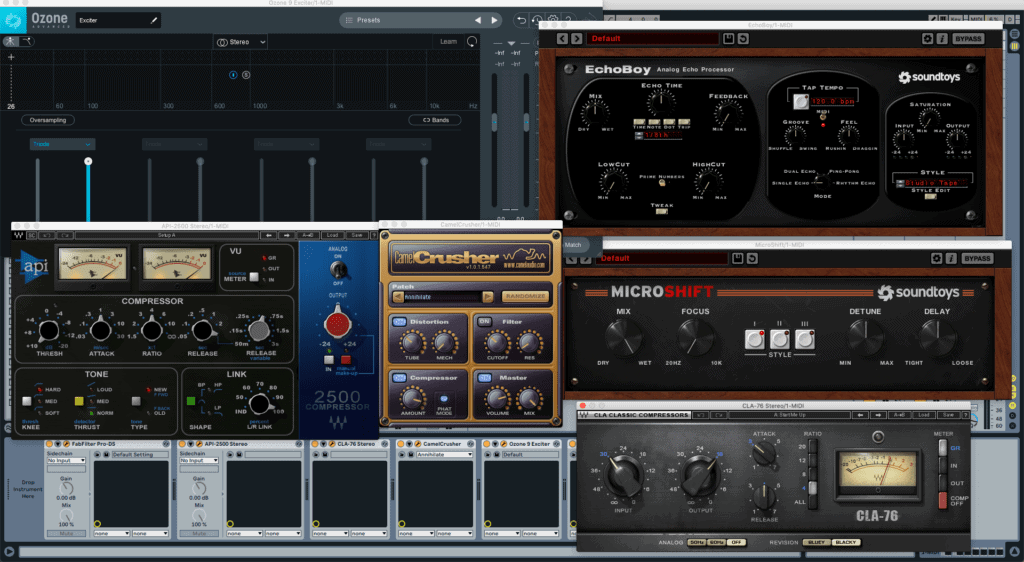Open MicroShift settings gear icon

pyautogui.click(x=936, y=258)
